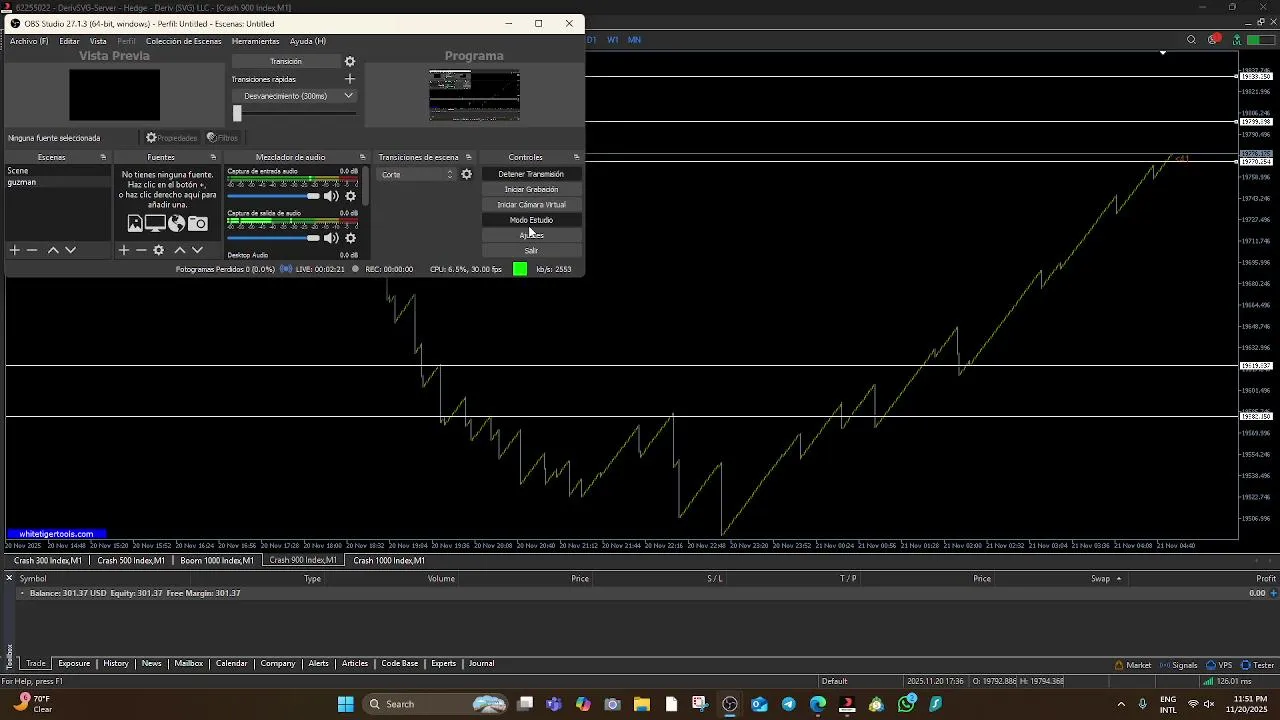Screen dimensions: 1280x720
Task: Open Colección de Escenas menu
Action: click(x=183, y=41)
